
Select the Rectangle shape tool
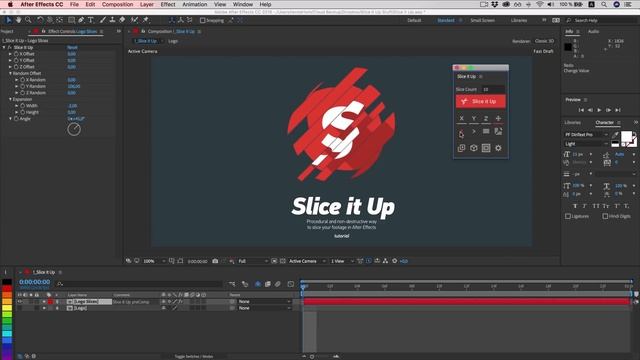(x=71, y=20)
